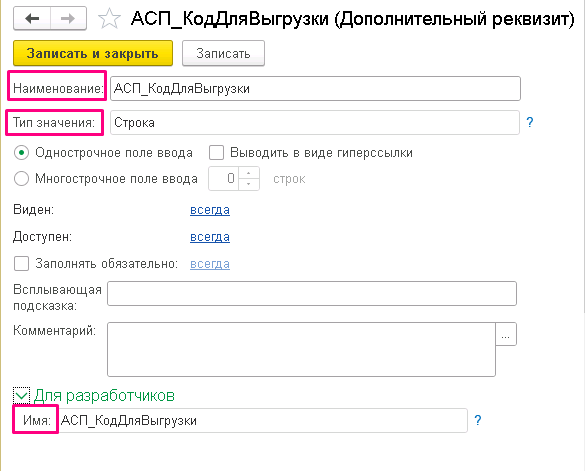585x471 pixels.
Task: Open the всегда link next to Доступен
Action: pyautogui.click(x=210, y=237)
